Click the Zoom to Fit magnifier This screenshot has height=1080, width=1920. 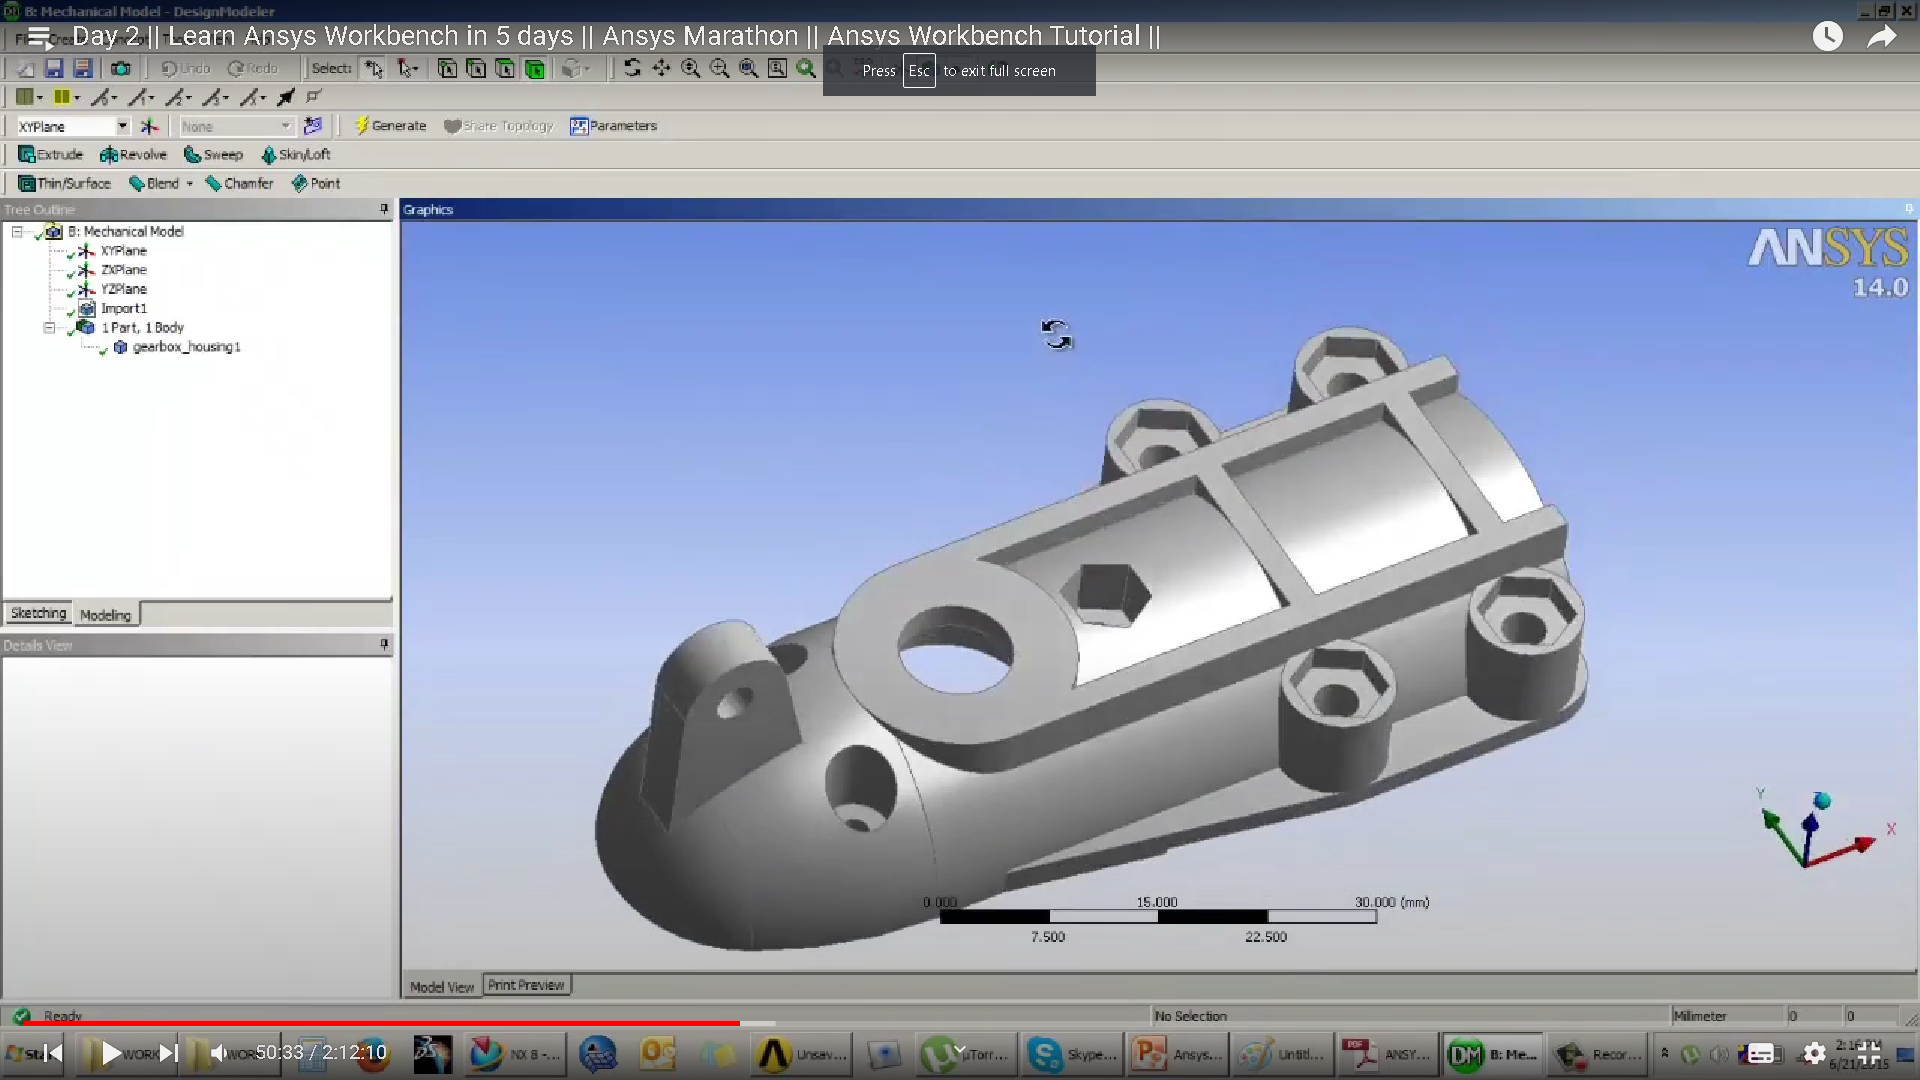click(748, 68)
